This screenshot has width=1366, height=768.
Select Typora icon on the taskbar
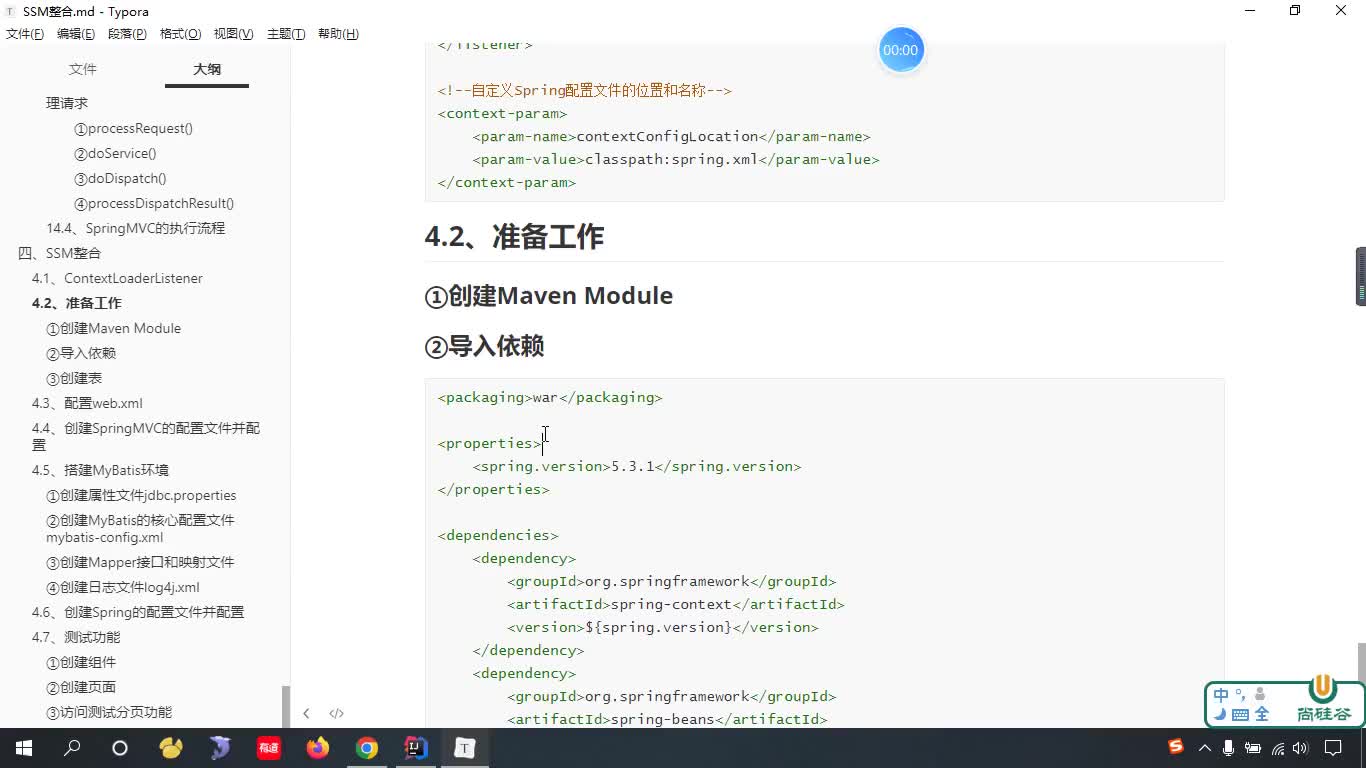point(465,748)
